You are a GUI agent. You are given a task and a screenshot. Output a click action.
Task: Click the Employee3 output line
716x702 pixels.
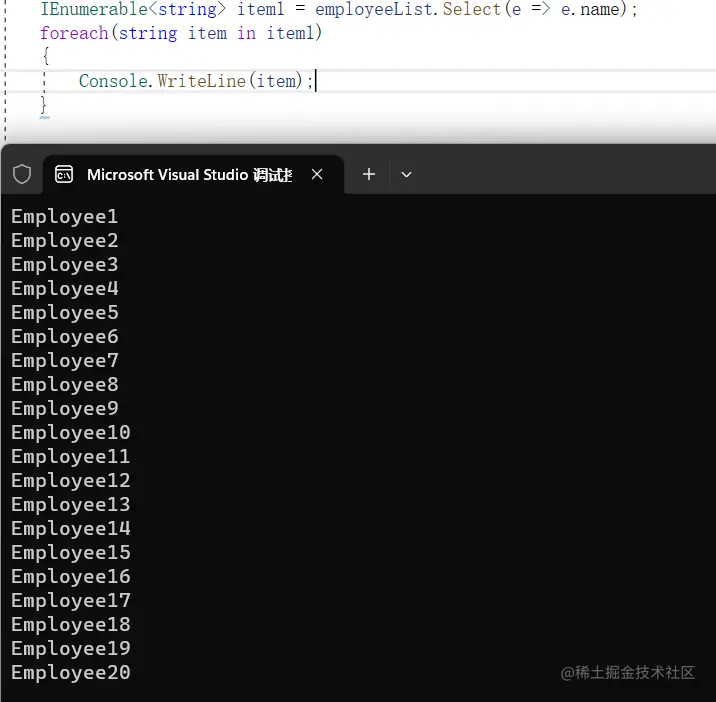[64, 264]
